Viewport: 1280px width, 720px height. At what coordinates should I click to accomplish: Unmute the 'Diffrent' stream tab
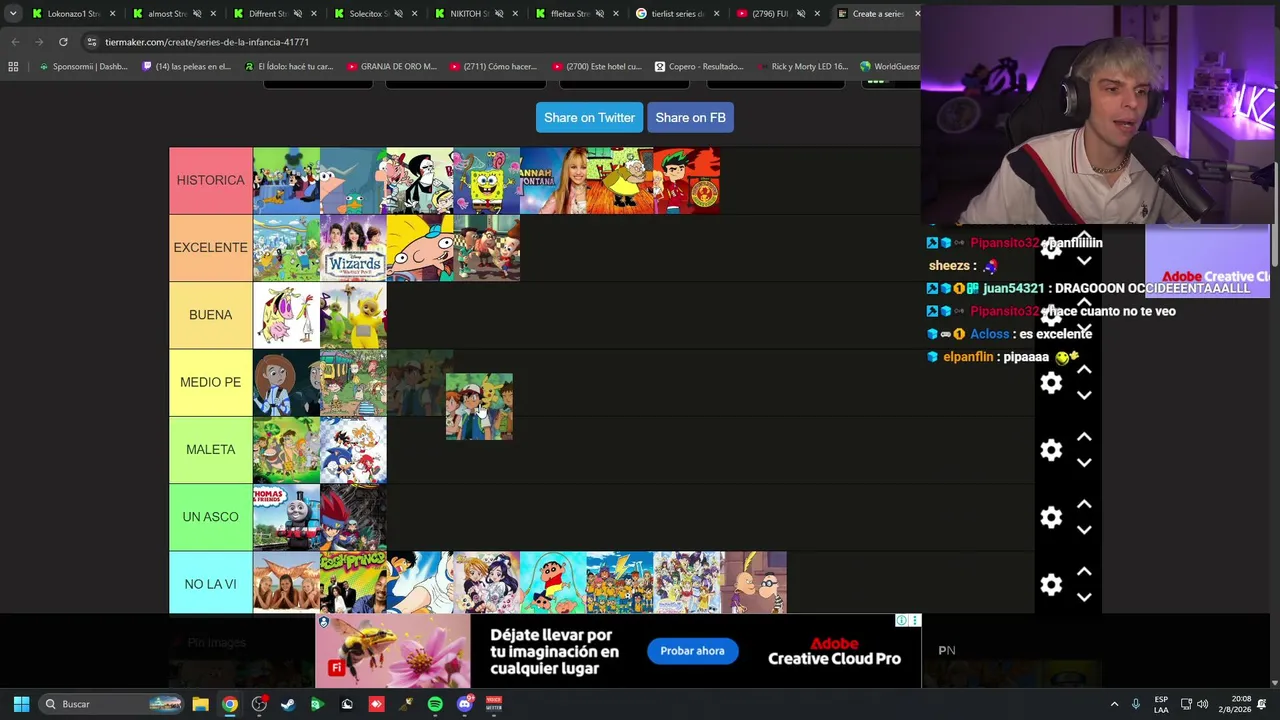coord(297,14)
